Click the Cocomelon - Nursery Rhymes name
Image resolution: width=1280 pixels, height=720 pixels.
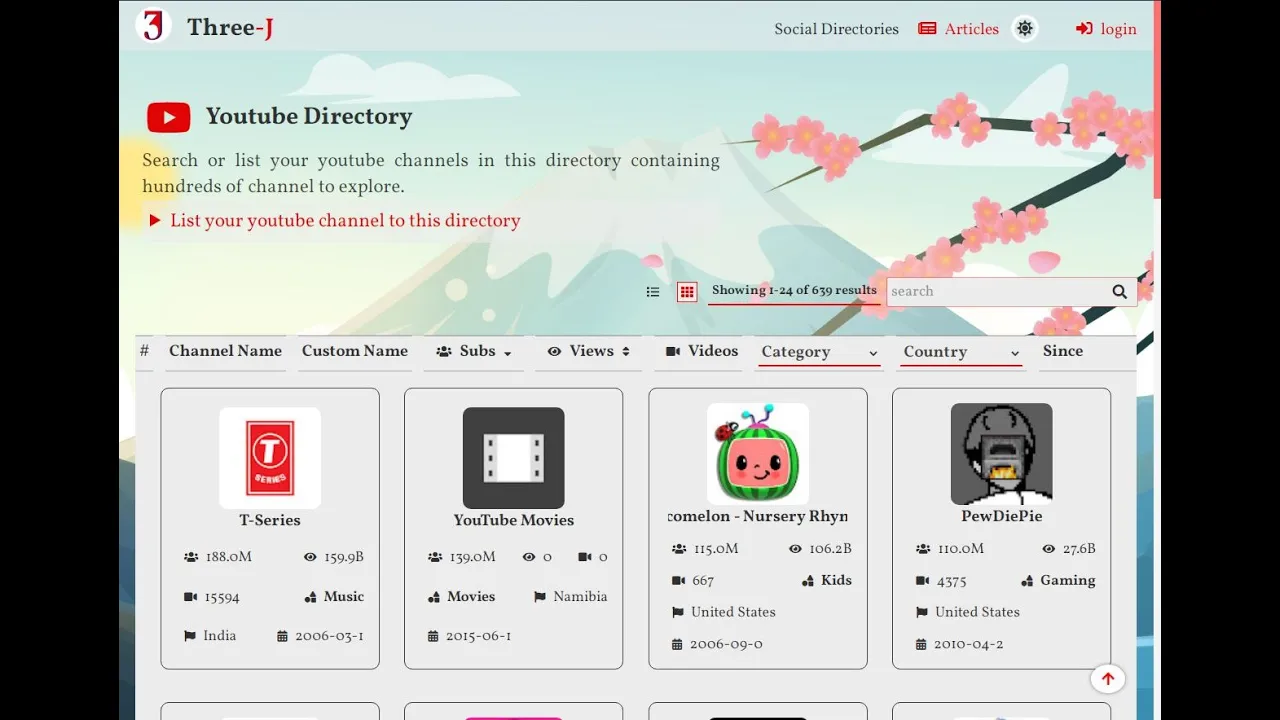[x=758, y=516]
